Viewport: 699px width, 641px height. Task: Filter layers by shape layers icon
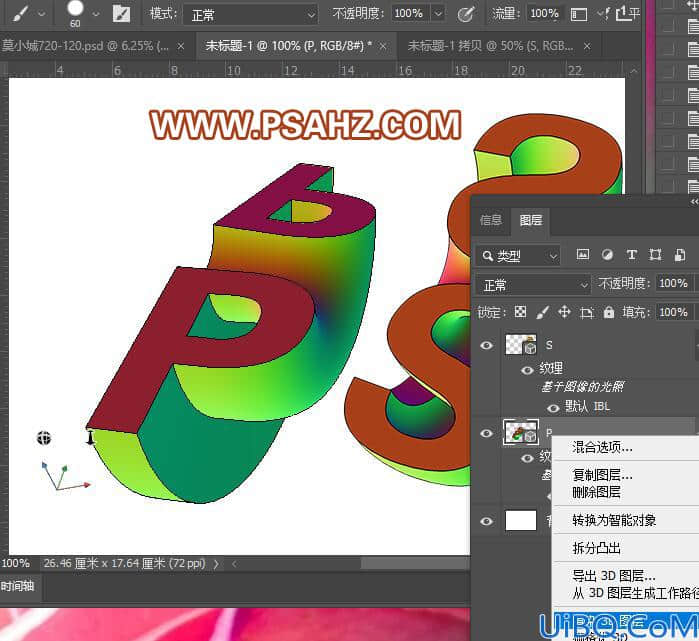click(655, 255)
